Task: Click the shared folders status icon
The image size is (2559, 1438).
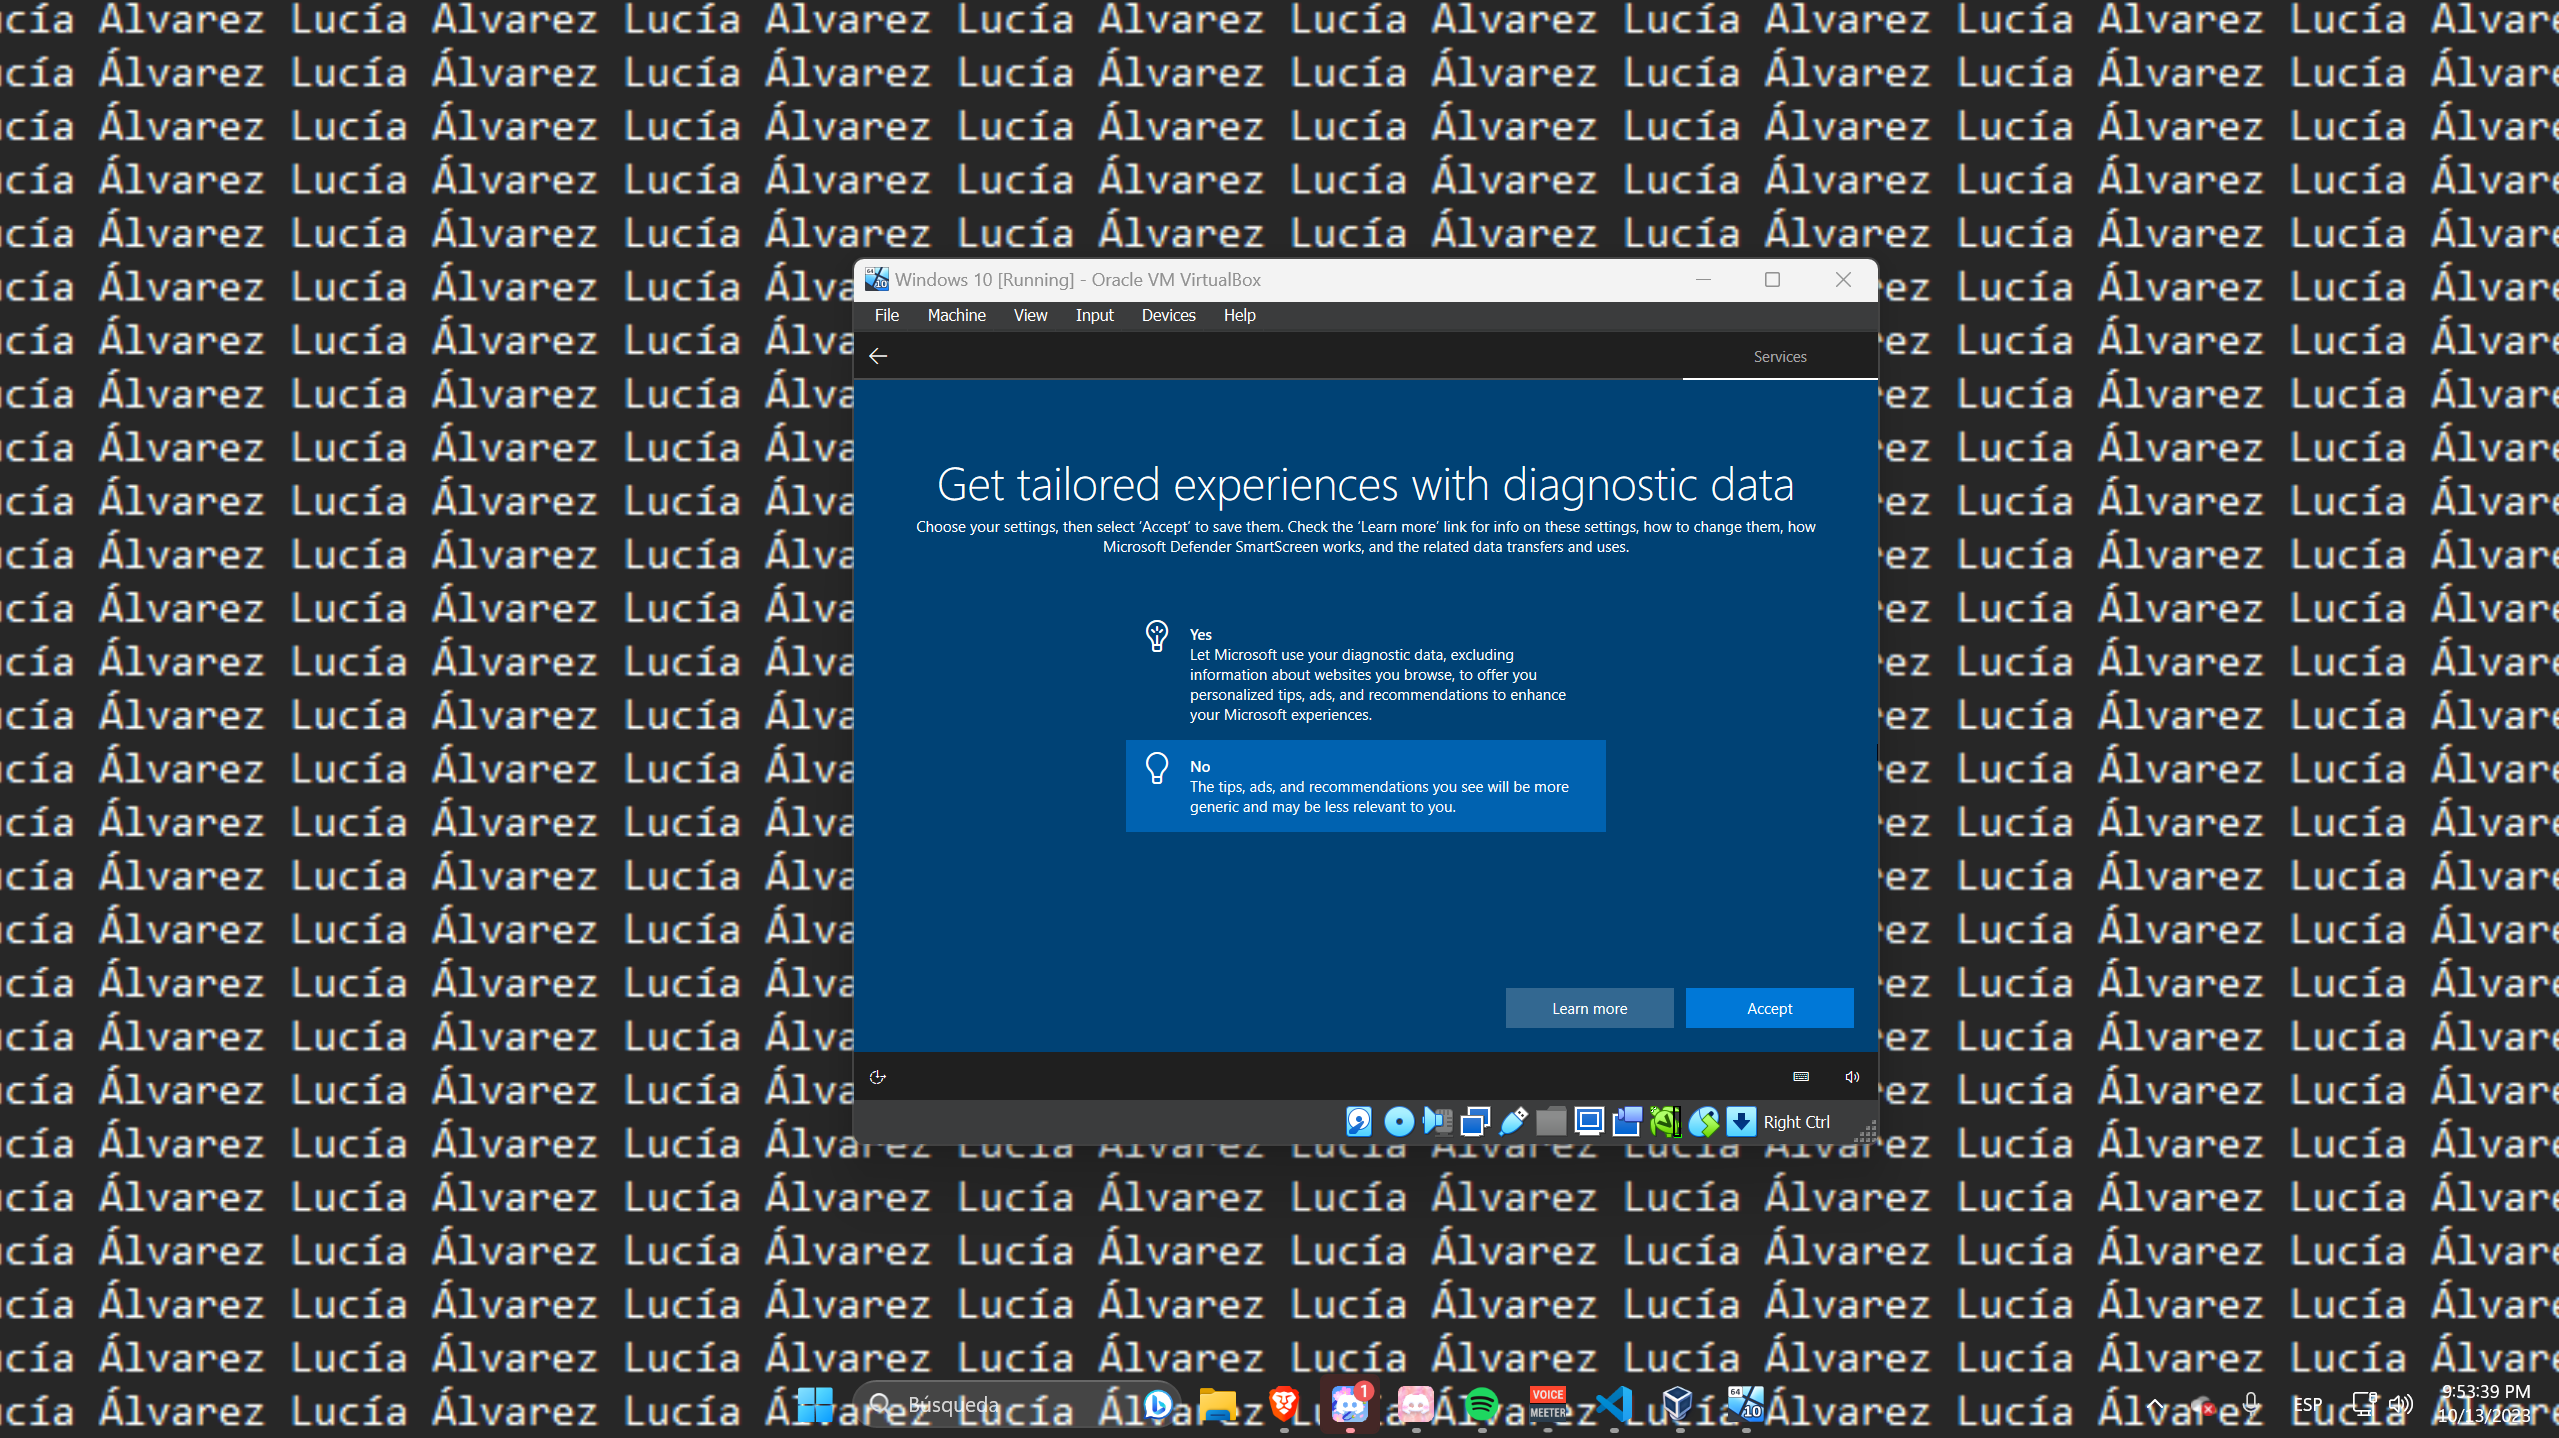Action: pos(1551,1122)
